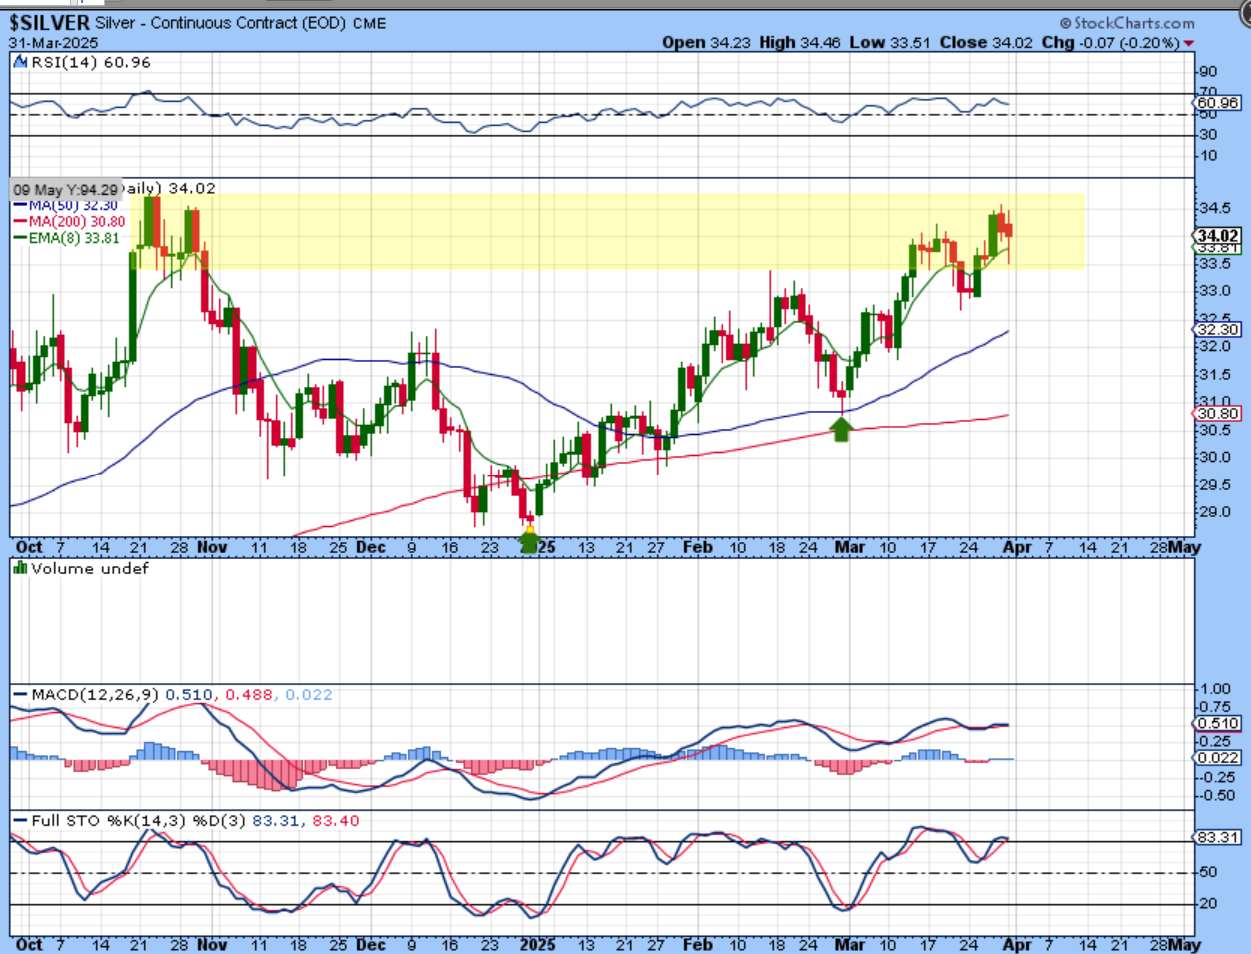The width and height of the screenshot is (1251, 954).
Task: Click the 09 May Y:94.29 tooltip
Action: 65,189
